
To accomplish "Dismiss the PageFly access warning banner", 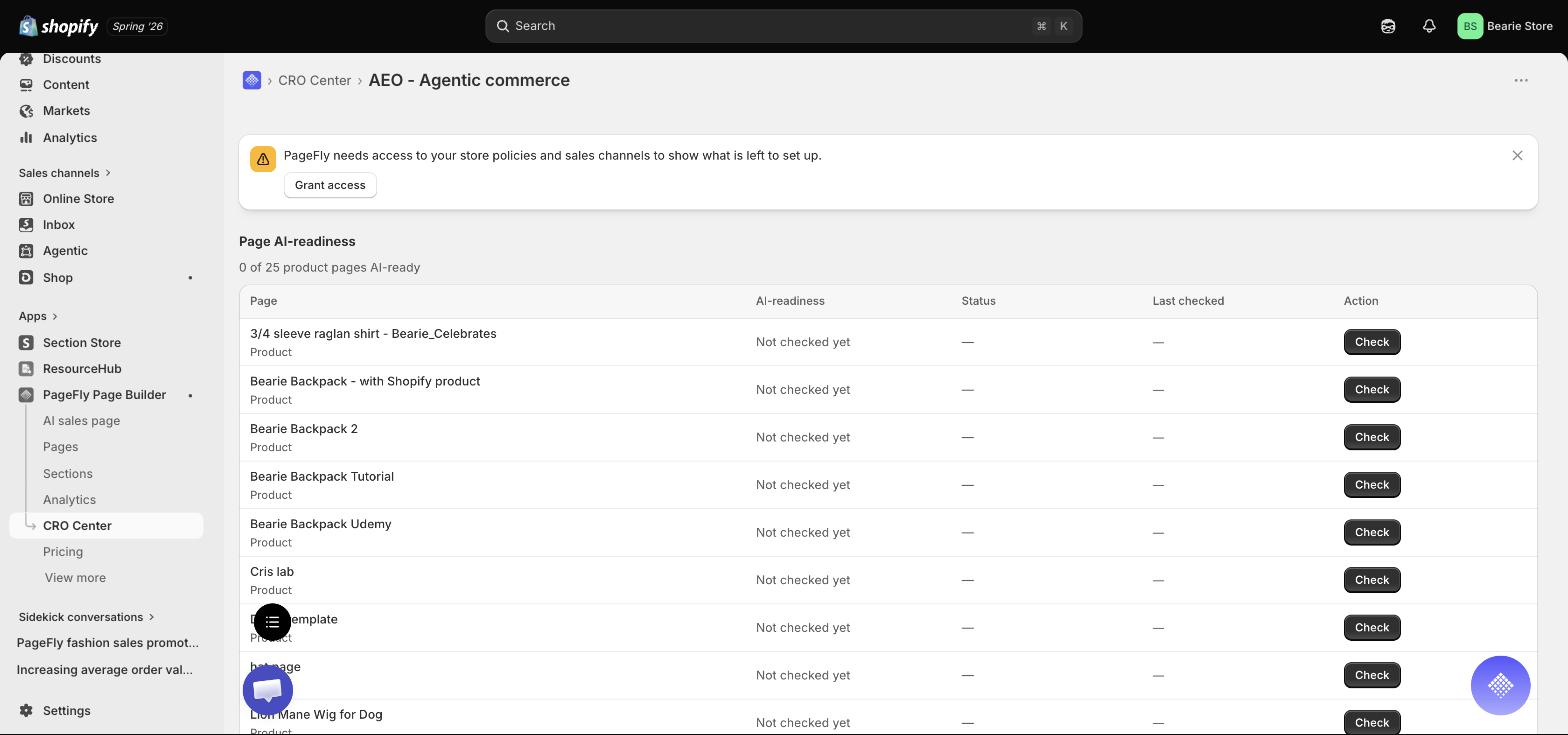I will point(1517,155).
